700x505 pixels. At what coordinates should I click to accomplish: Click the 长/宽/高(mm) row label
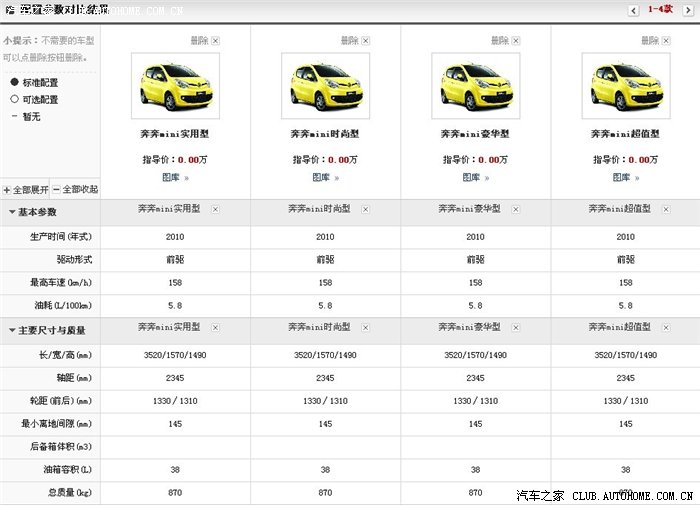tap(66, 355)
